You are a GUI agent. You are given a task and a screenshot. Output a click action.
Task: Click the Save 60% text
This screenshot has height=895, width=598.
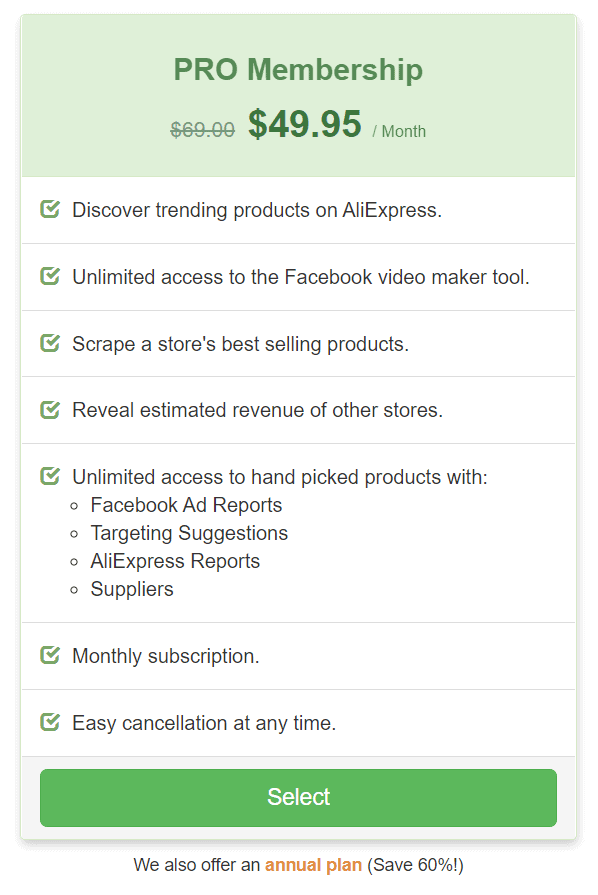click(415, 865)
